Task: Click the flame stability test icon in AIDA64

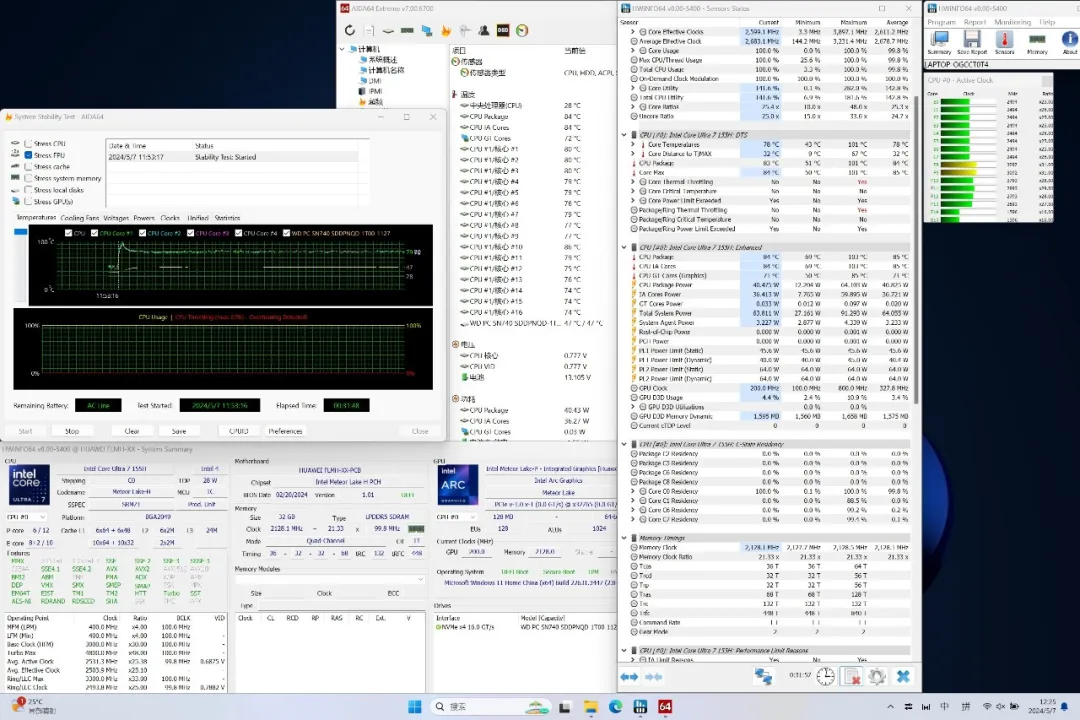Action: (x=445, y=31)
